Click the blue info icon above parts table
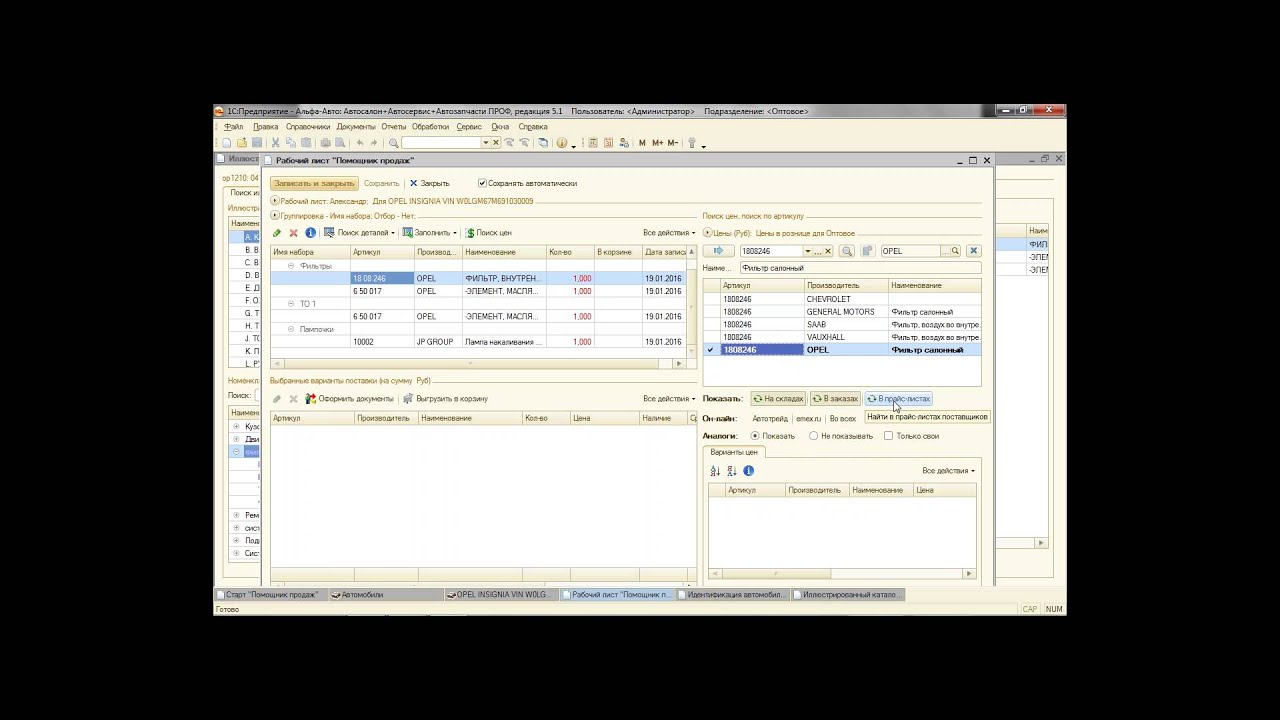Screen dimensions: 1280x720 pos(310,233)
